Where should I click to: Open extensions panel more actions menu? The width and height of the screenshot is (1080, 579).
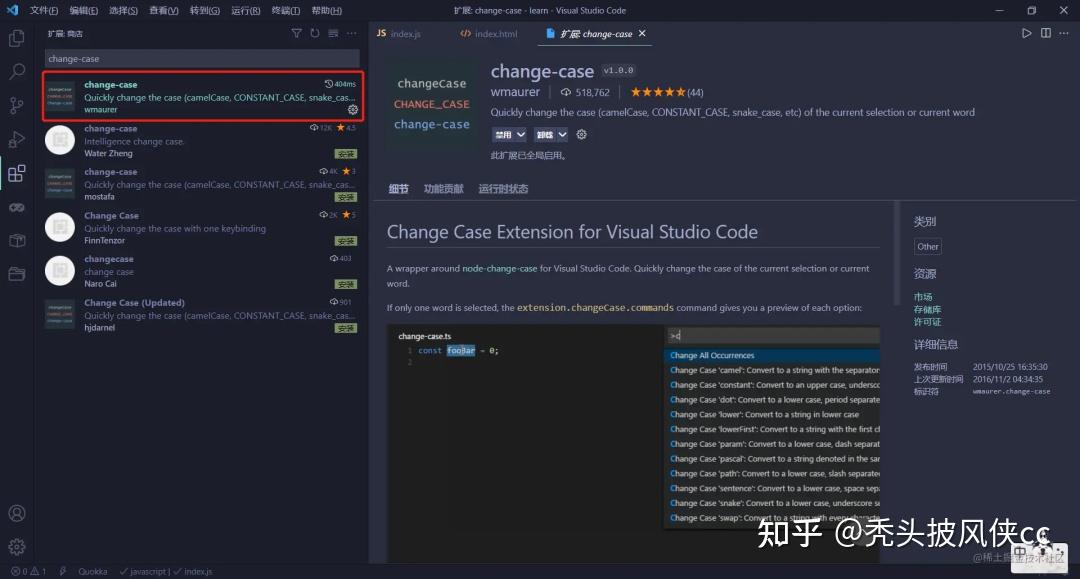point(352,33)
